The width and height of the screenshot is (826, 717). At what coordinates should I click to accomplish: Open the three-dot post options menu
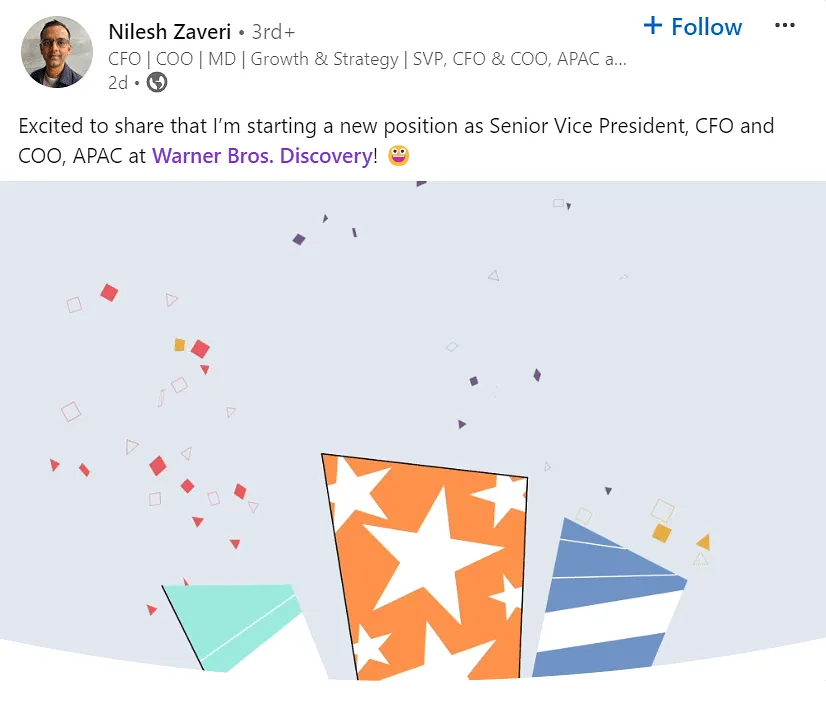[x=785, y=26]
